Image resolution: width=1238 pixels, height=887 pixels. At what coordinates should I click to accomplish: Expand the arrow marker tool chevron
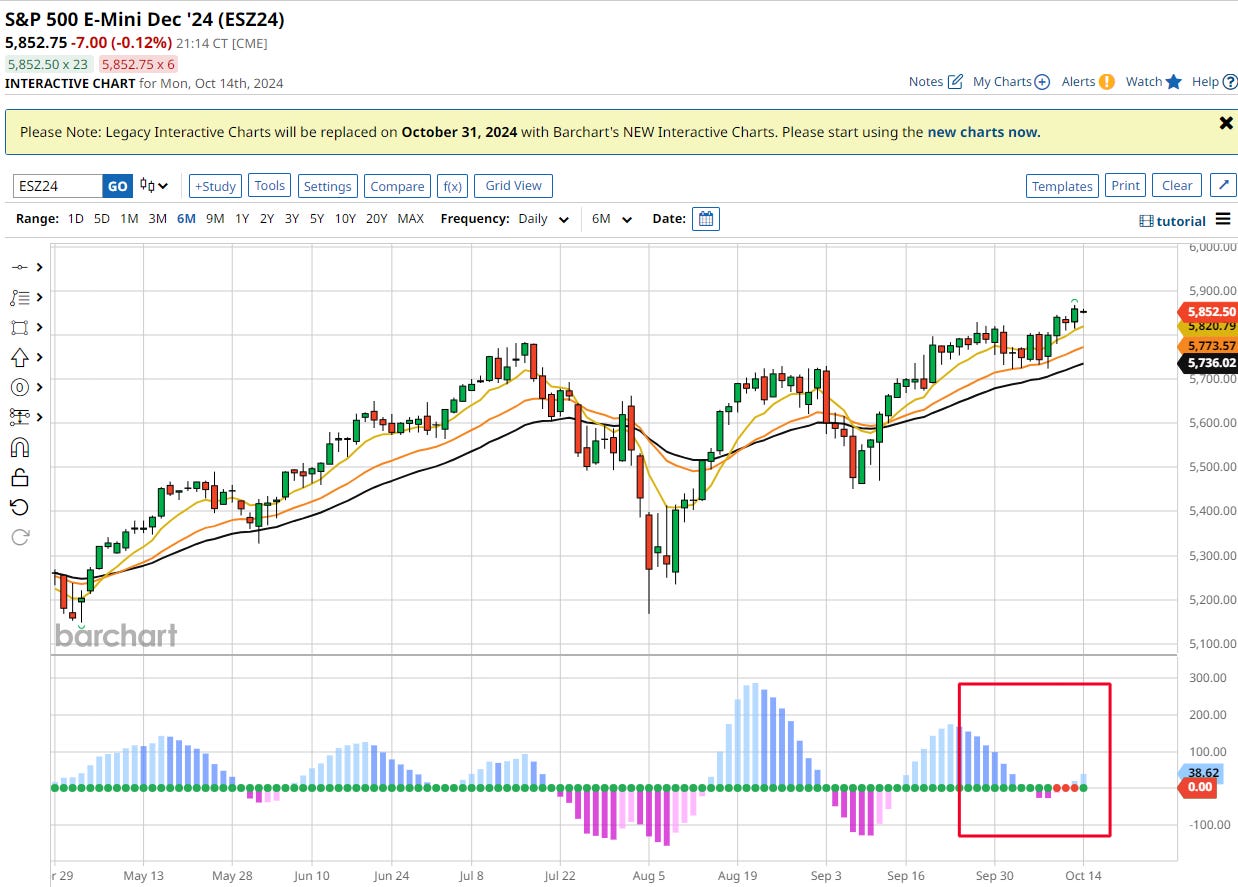tap(39, 357)
